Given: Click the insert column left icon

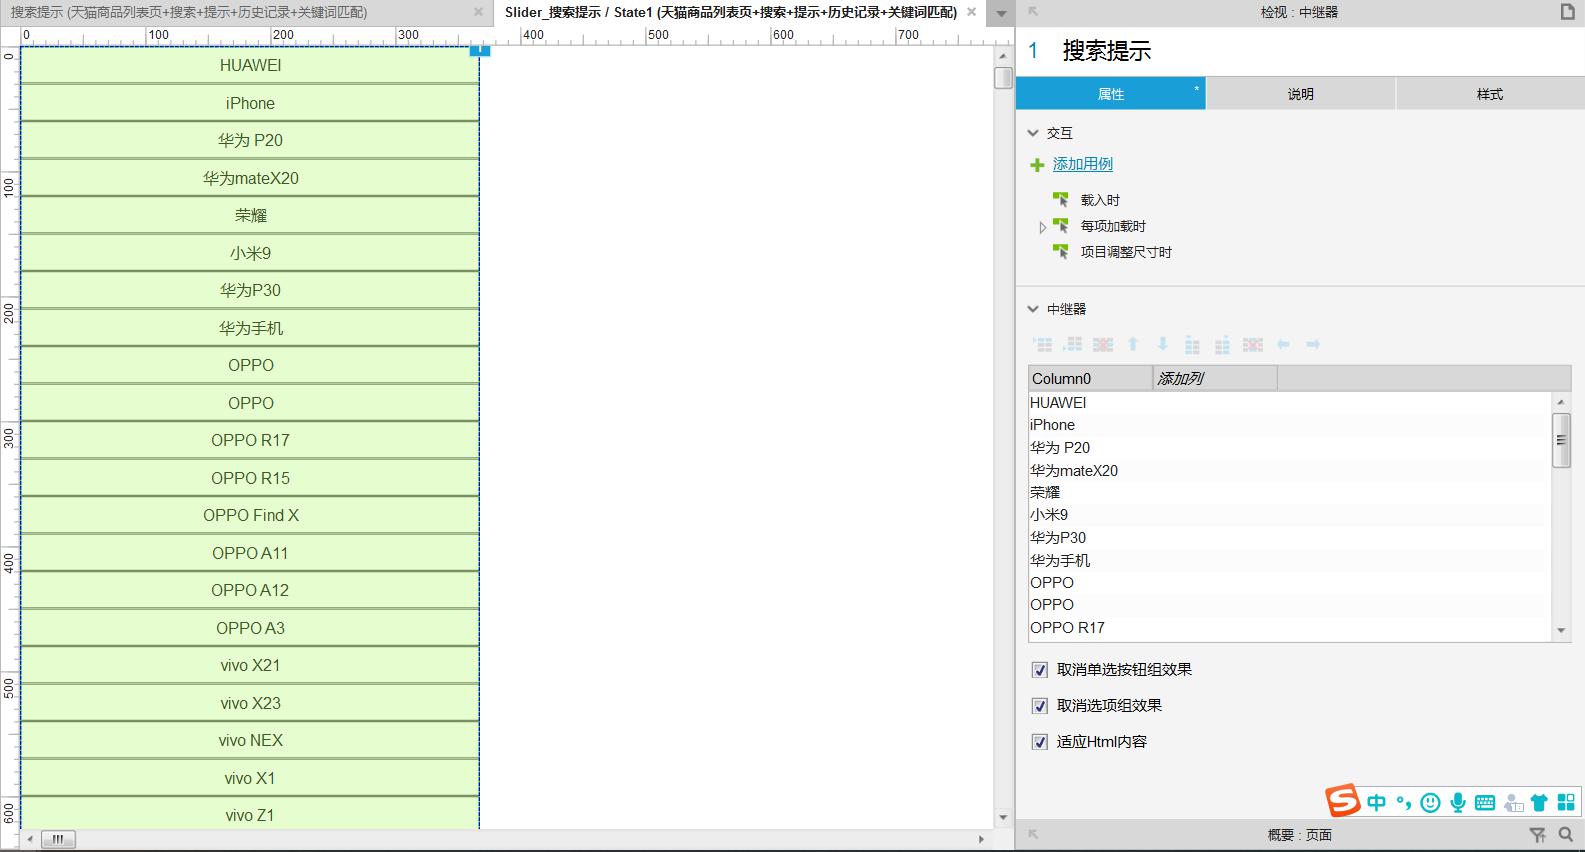Looking at the screenshot, I should point(1192,344).
